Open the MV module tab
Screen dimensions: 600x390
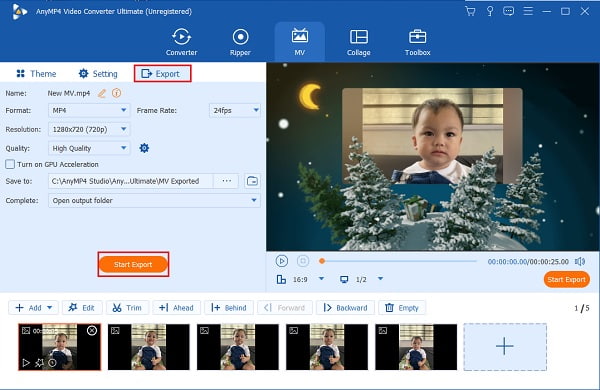[300, 42]
